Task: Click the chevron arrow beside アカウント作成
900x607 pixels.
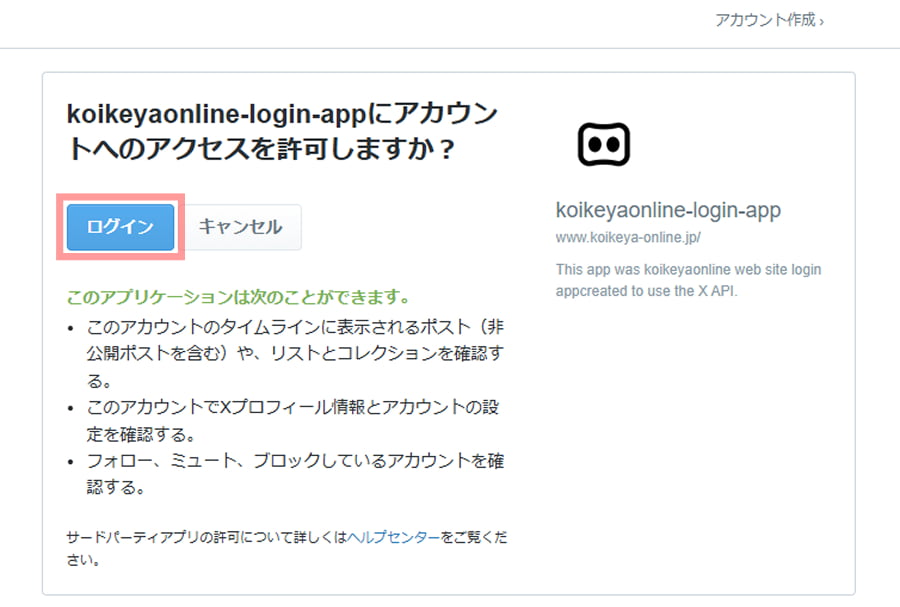Action: pos(822,21)
